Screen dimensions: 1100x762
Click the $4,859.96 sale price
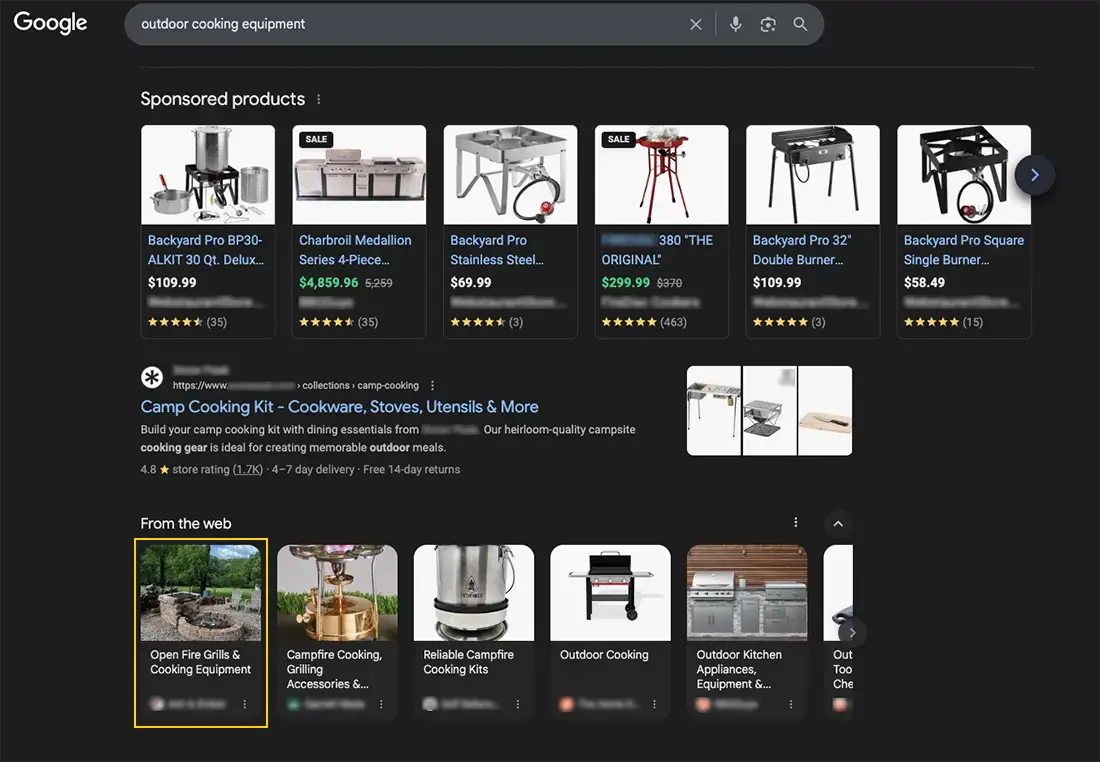tap(328, 283)
